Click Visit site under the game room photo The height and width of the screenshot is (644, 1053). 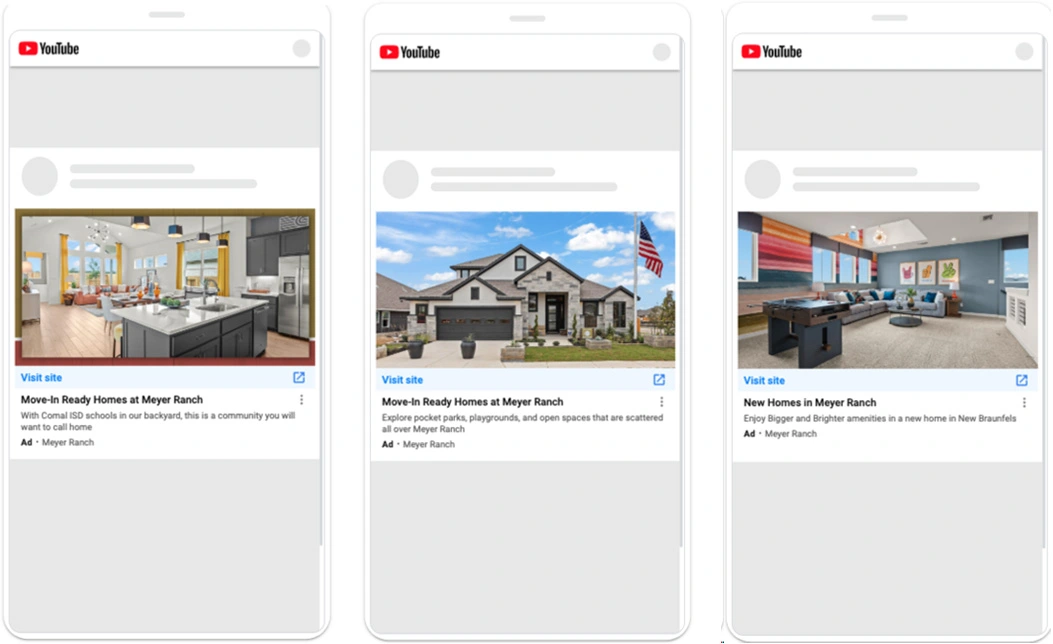(764, 380)
